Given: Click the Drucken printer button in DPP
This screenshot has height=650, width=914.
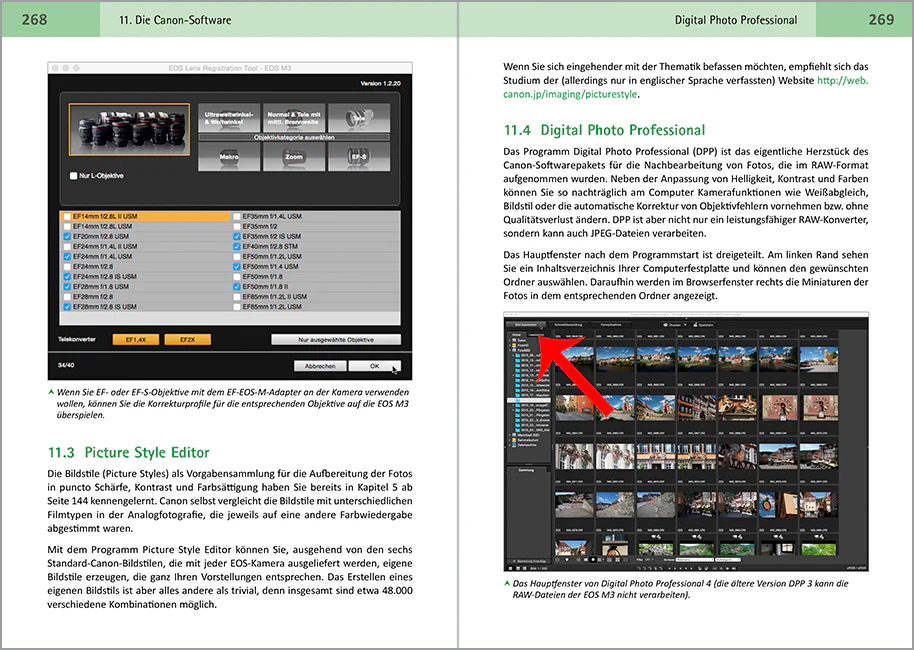Looking at the screenshot, I should (671, 325).
